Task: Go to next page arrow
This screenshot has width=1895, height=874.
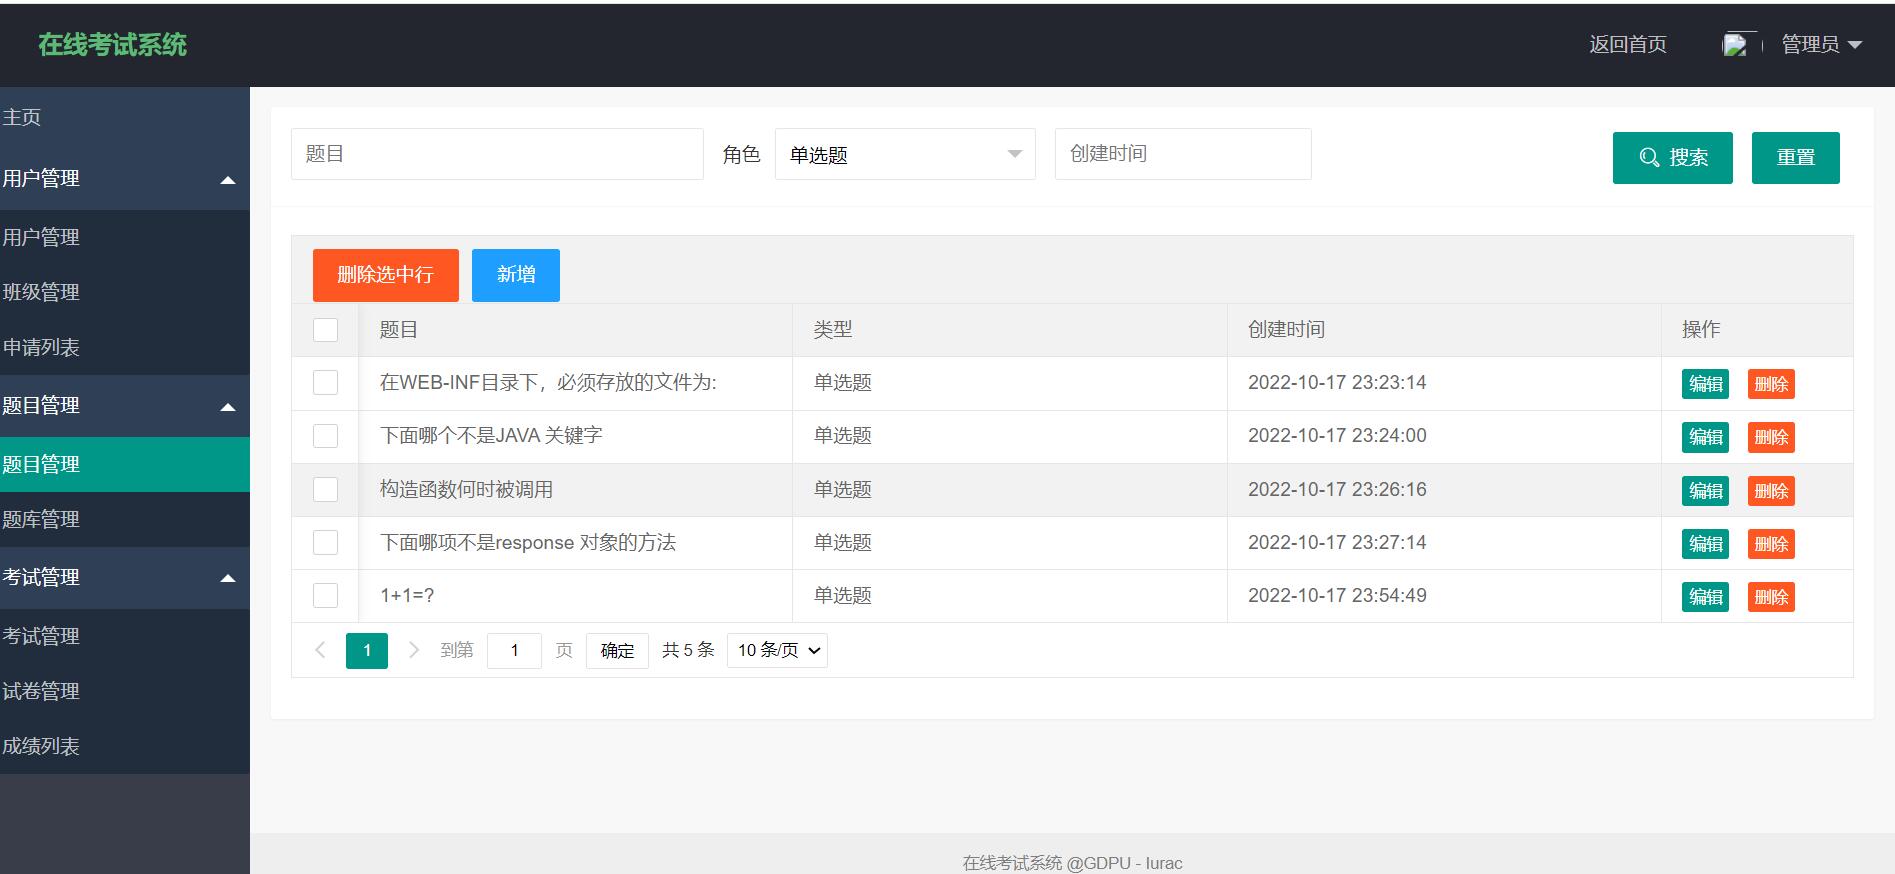Action: [x=413, y=650]
